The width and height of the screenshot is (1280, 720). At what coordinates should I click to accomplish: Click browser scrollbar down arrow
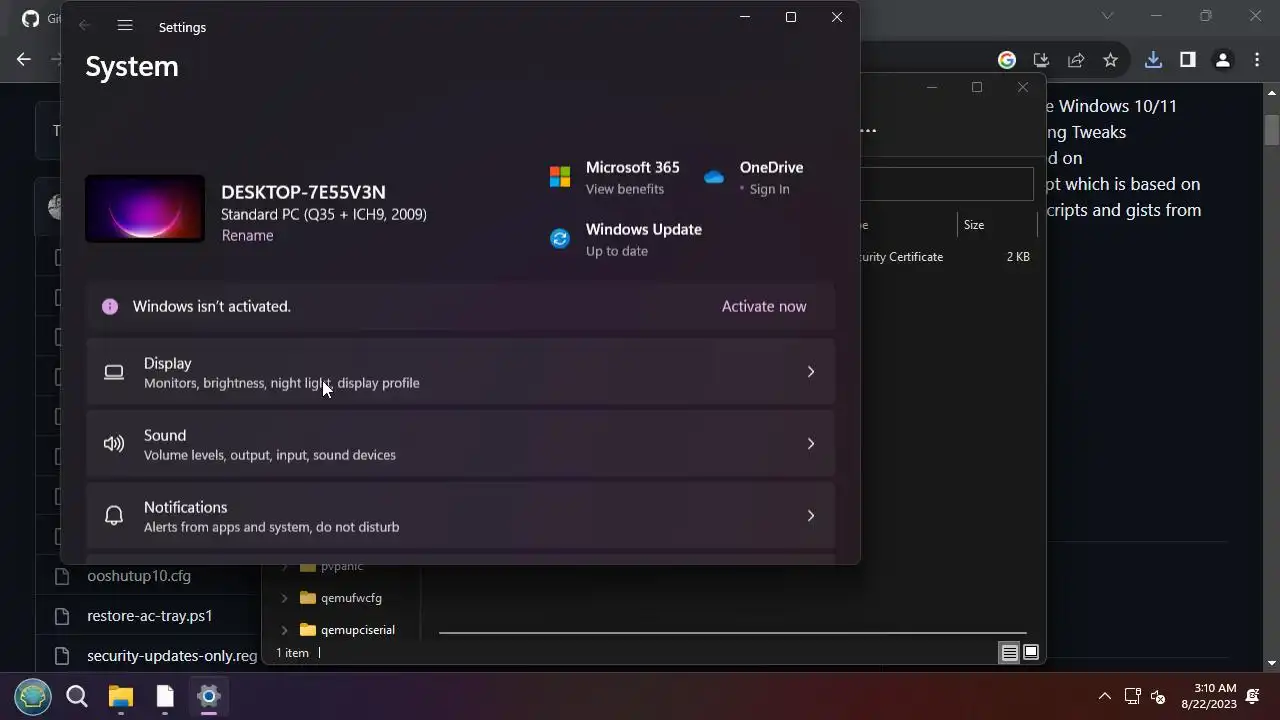[x=1272, y=663]
